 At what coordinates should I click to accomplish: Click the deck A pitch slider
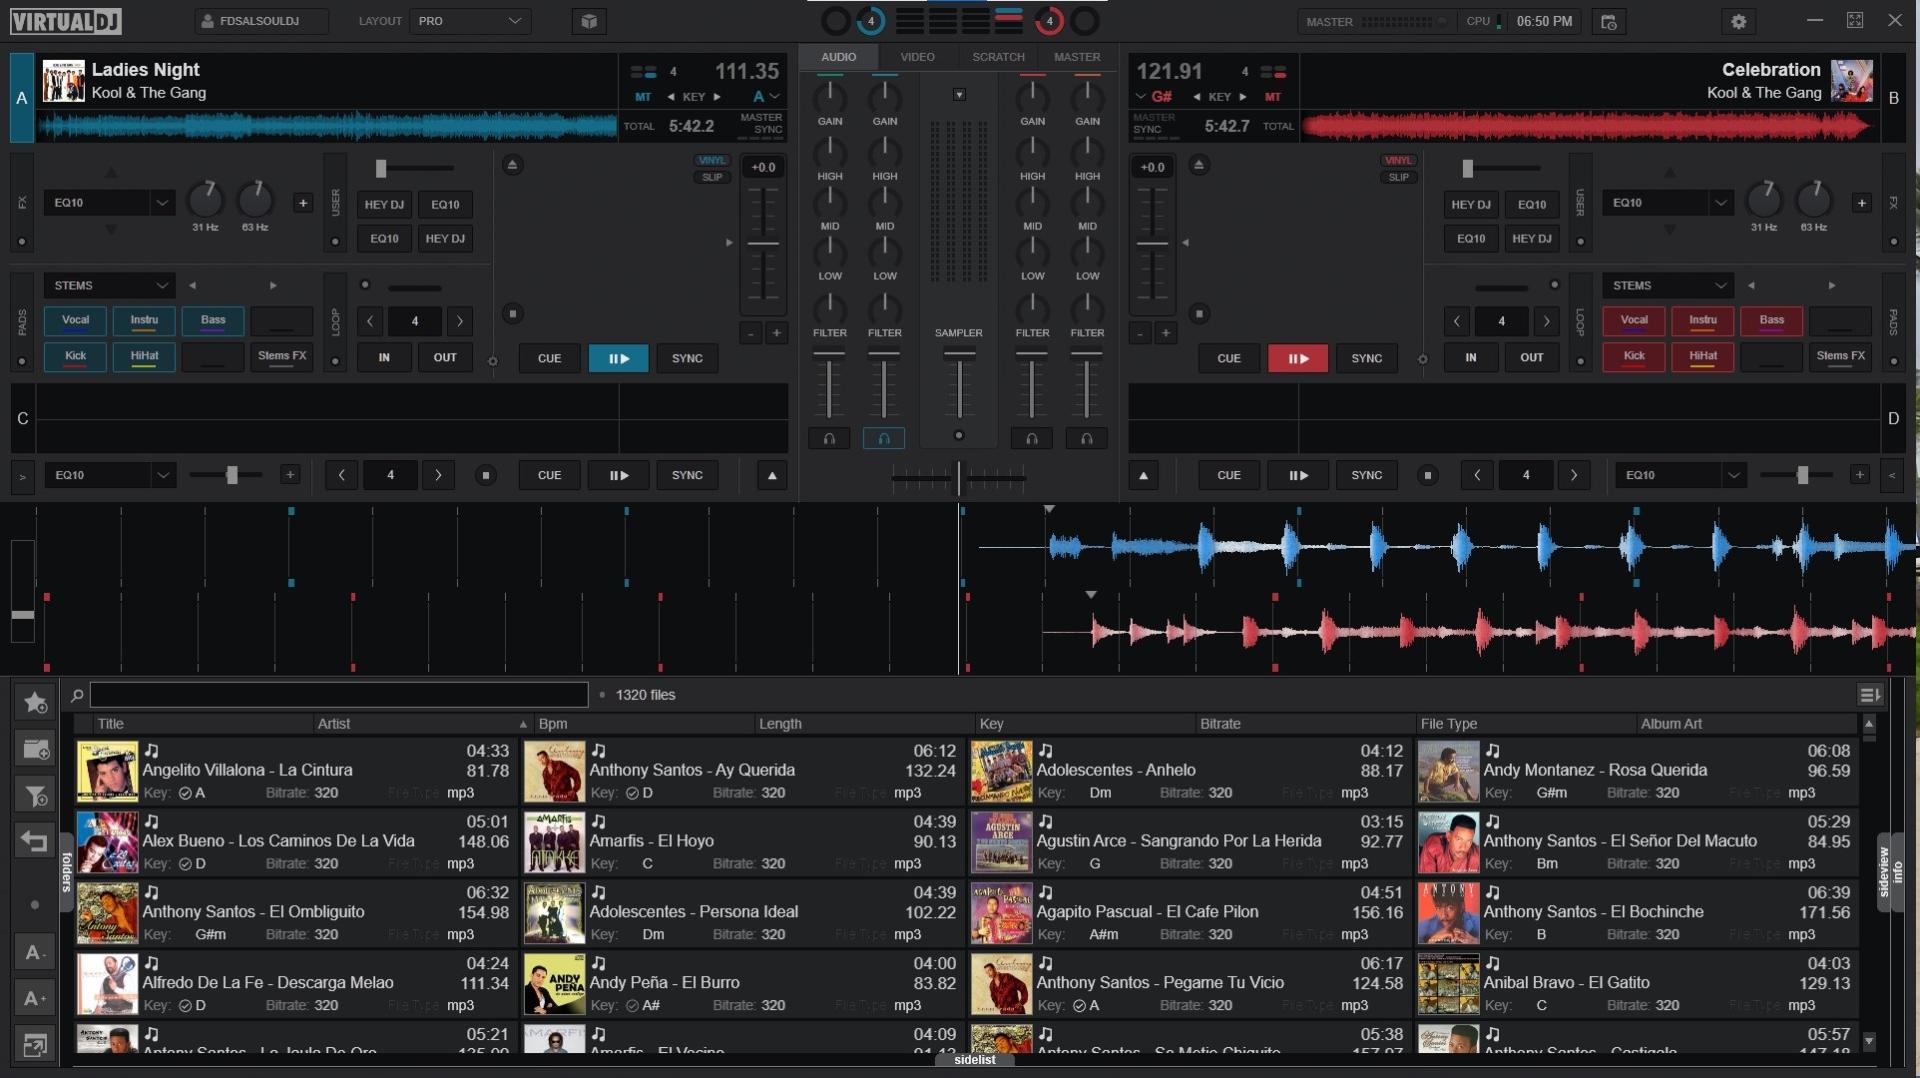(763, 243)
